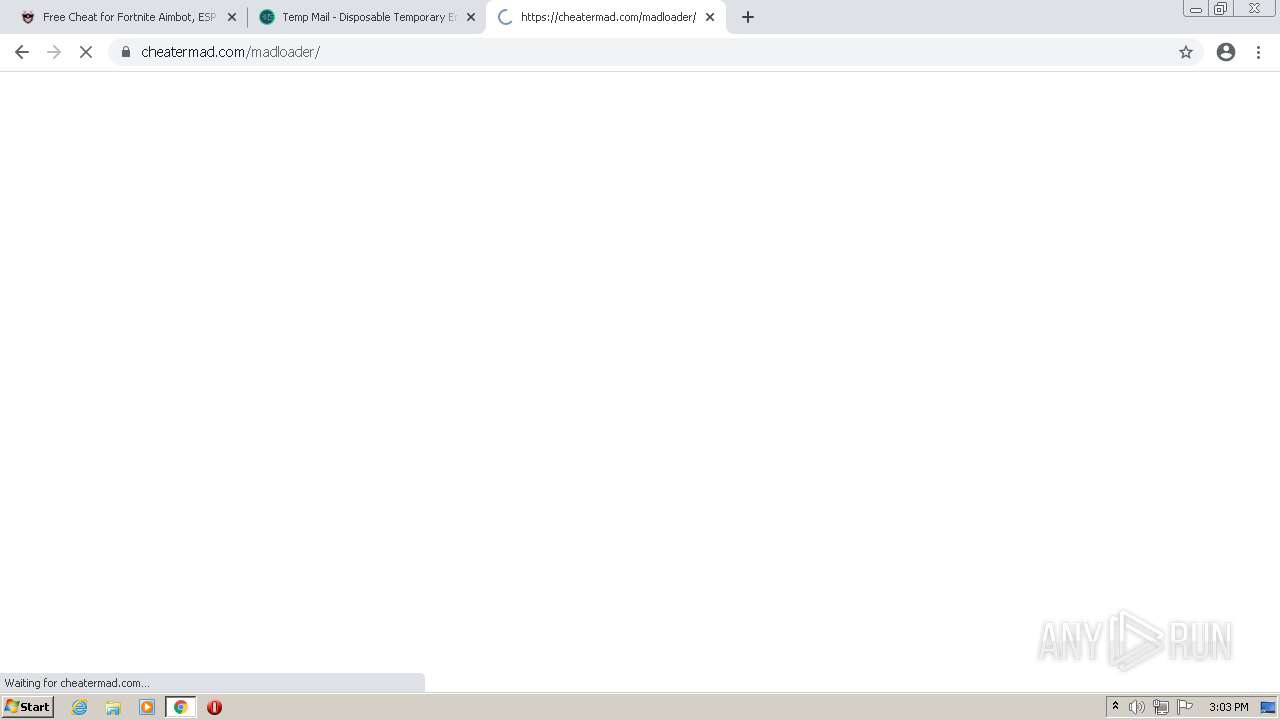1280x720 pixels.
Task: Minimize the Chrome window
Action: [x=1196, y=9]
